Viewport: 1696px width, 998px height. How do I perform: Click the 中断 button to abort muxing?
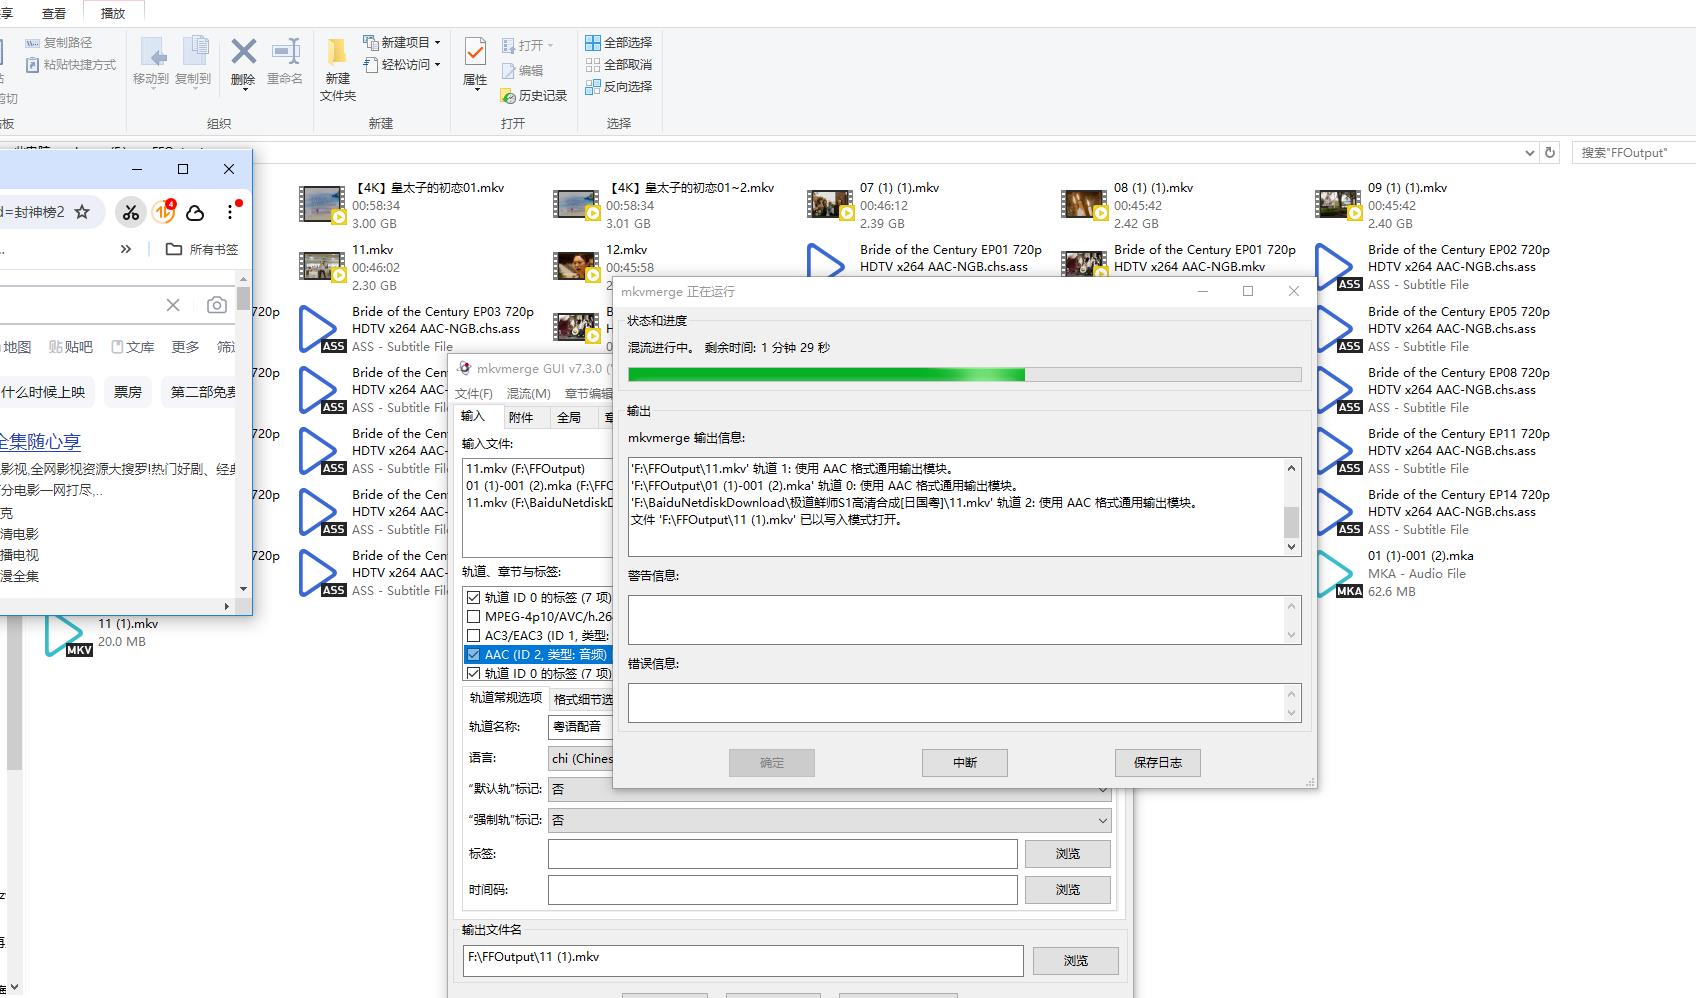(x=964, y=763)
